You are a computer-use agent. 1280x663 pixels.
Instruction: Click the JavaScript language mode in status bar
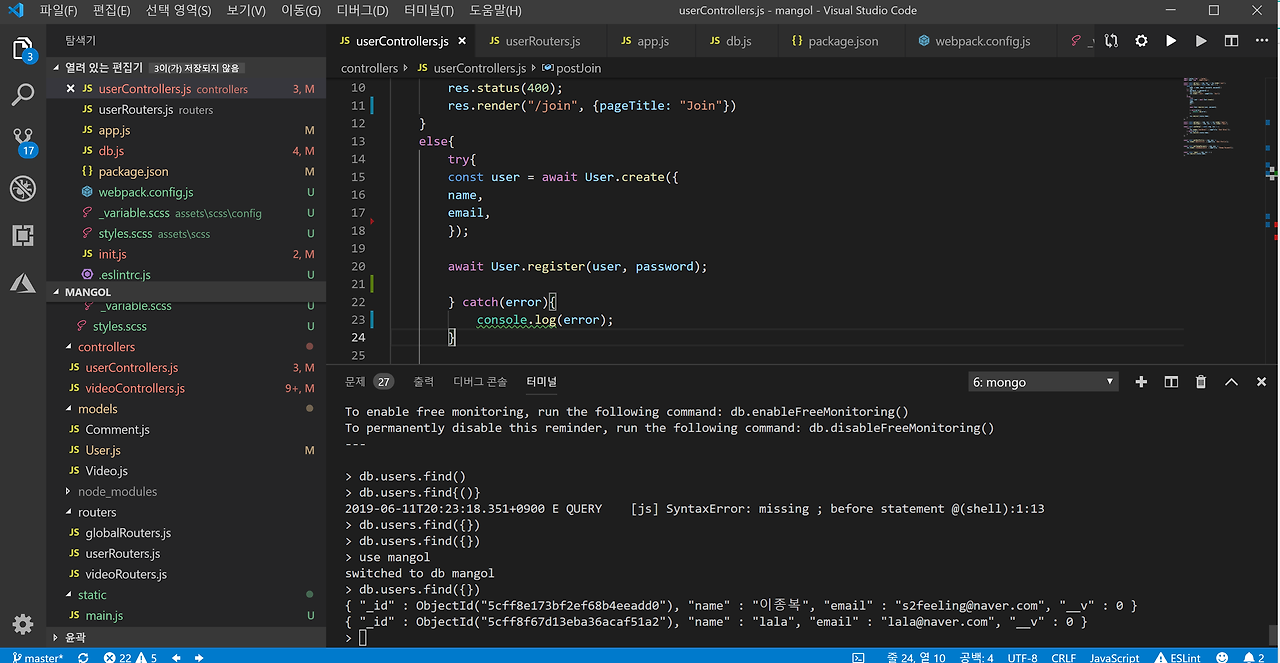pos(1114,657)
